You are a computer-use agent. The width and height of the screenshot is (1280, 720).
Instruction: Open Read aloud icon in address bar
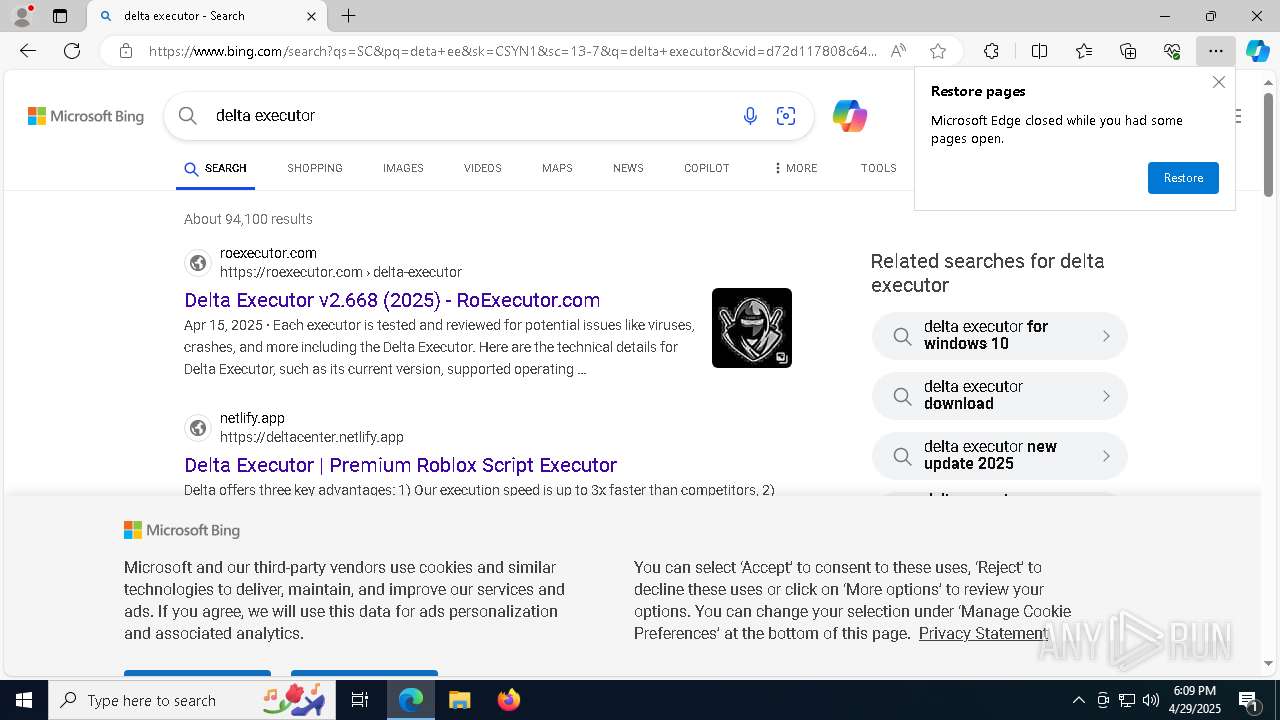click(898, 51)
